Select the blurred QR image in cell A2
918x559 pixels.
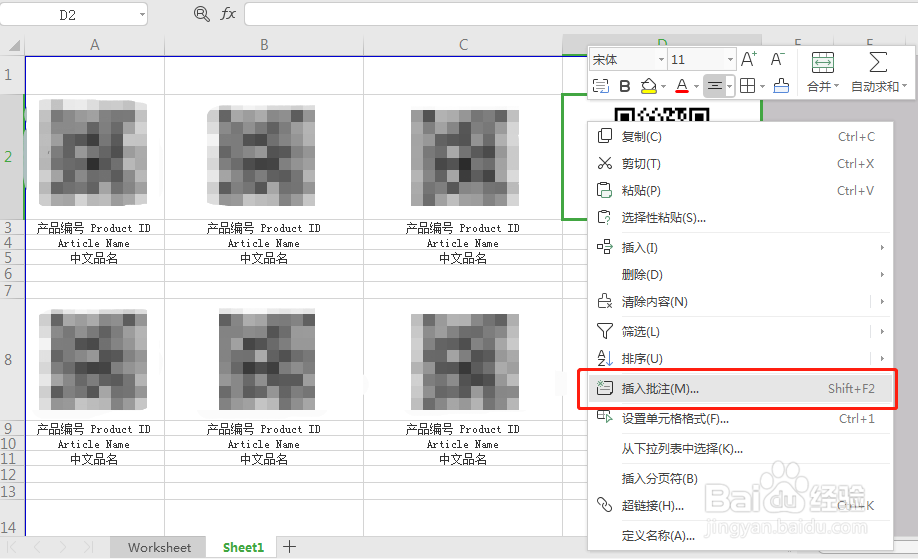(x=93, y=153)
